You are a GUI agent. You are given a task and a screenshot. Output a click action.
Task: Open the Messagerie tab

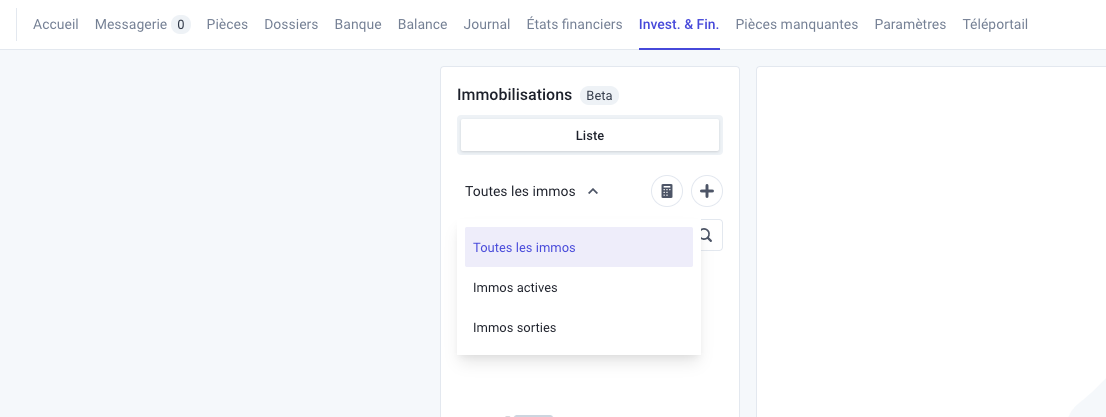click(131, 25)
